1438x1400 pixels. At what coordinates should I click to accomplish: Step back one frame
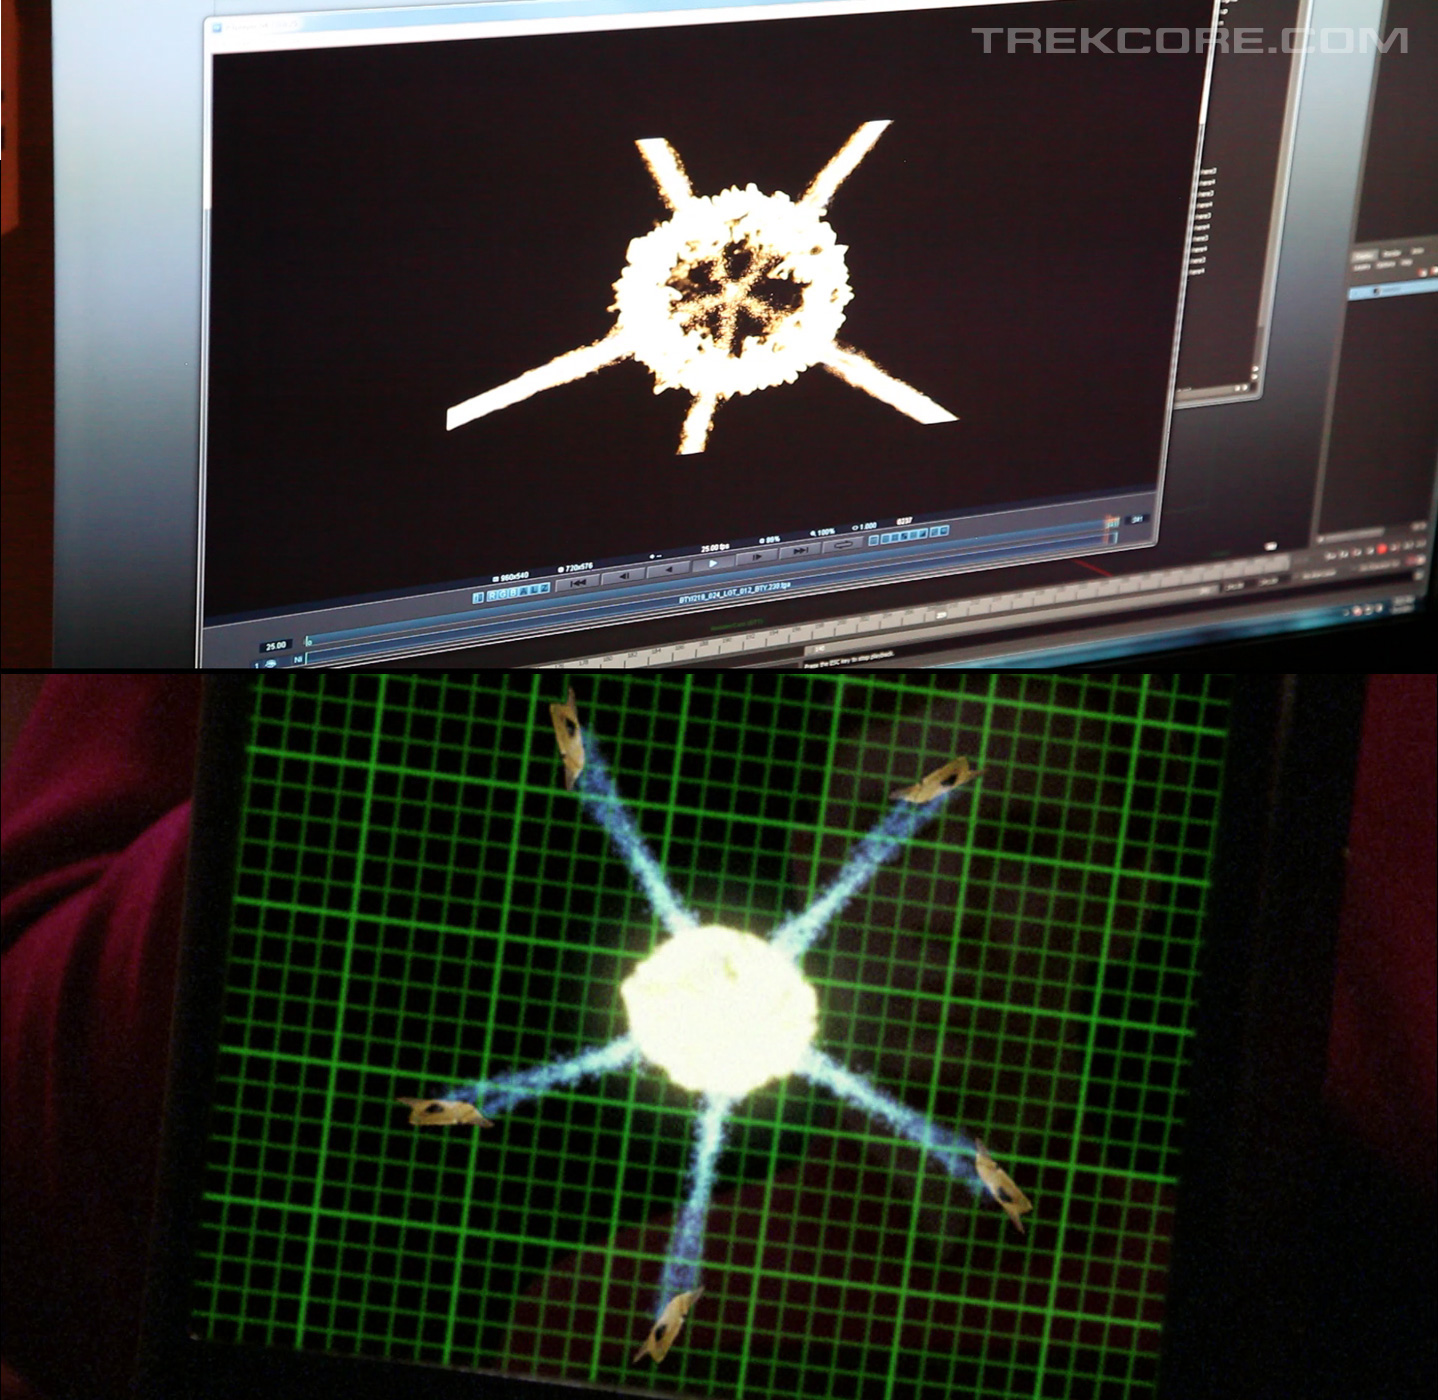coord(622,577)
